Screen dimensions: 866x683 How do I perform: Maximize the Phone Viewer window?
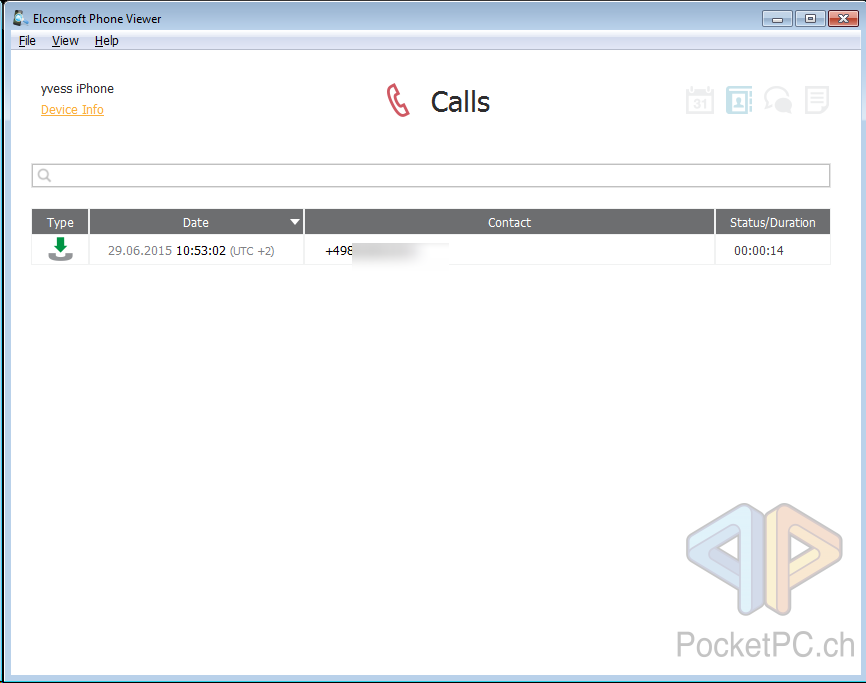click(810, 18)
